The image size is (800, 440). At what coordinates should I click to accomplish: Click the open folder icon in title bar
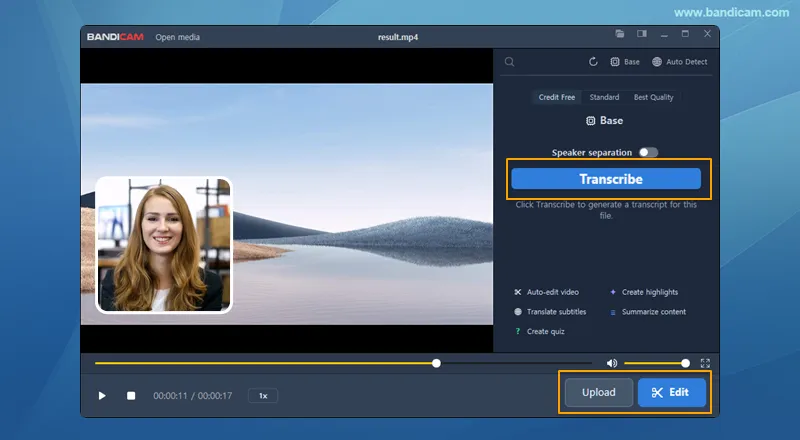620,34
